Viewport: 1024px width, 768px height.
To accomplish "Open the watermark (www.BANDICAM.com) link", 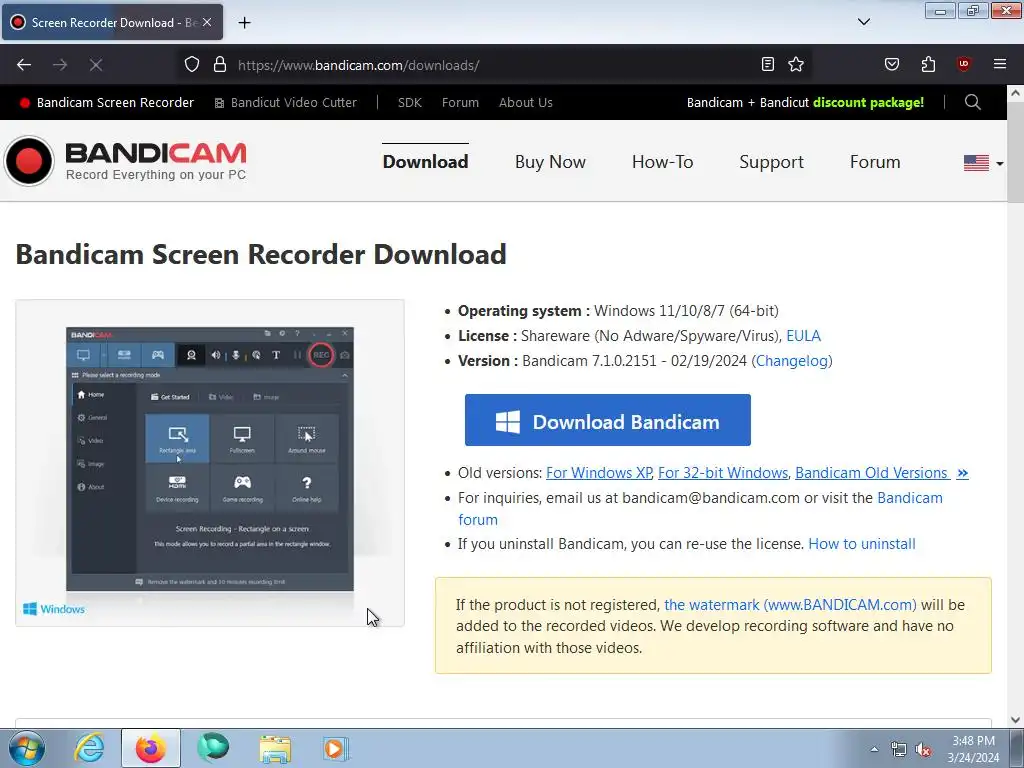I will click(x=790, y=605).
